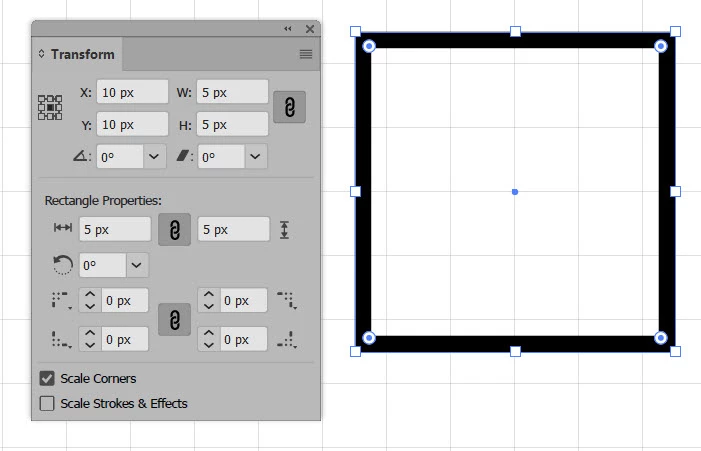
Task: Click the Y position field
Action: [132, 124]
